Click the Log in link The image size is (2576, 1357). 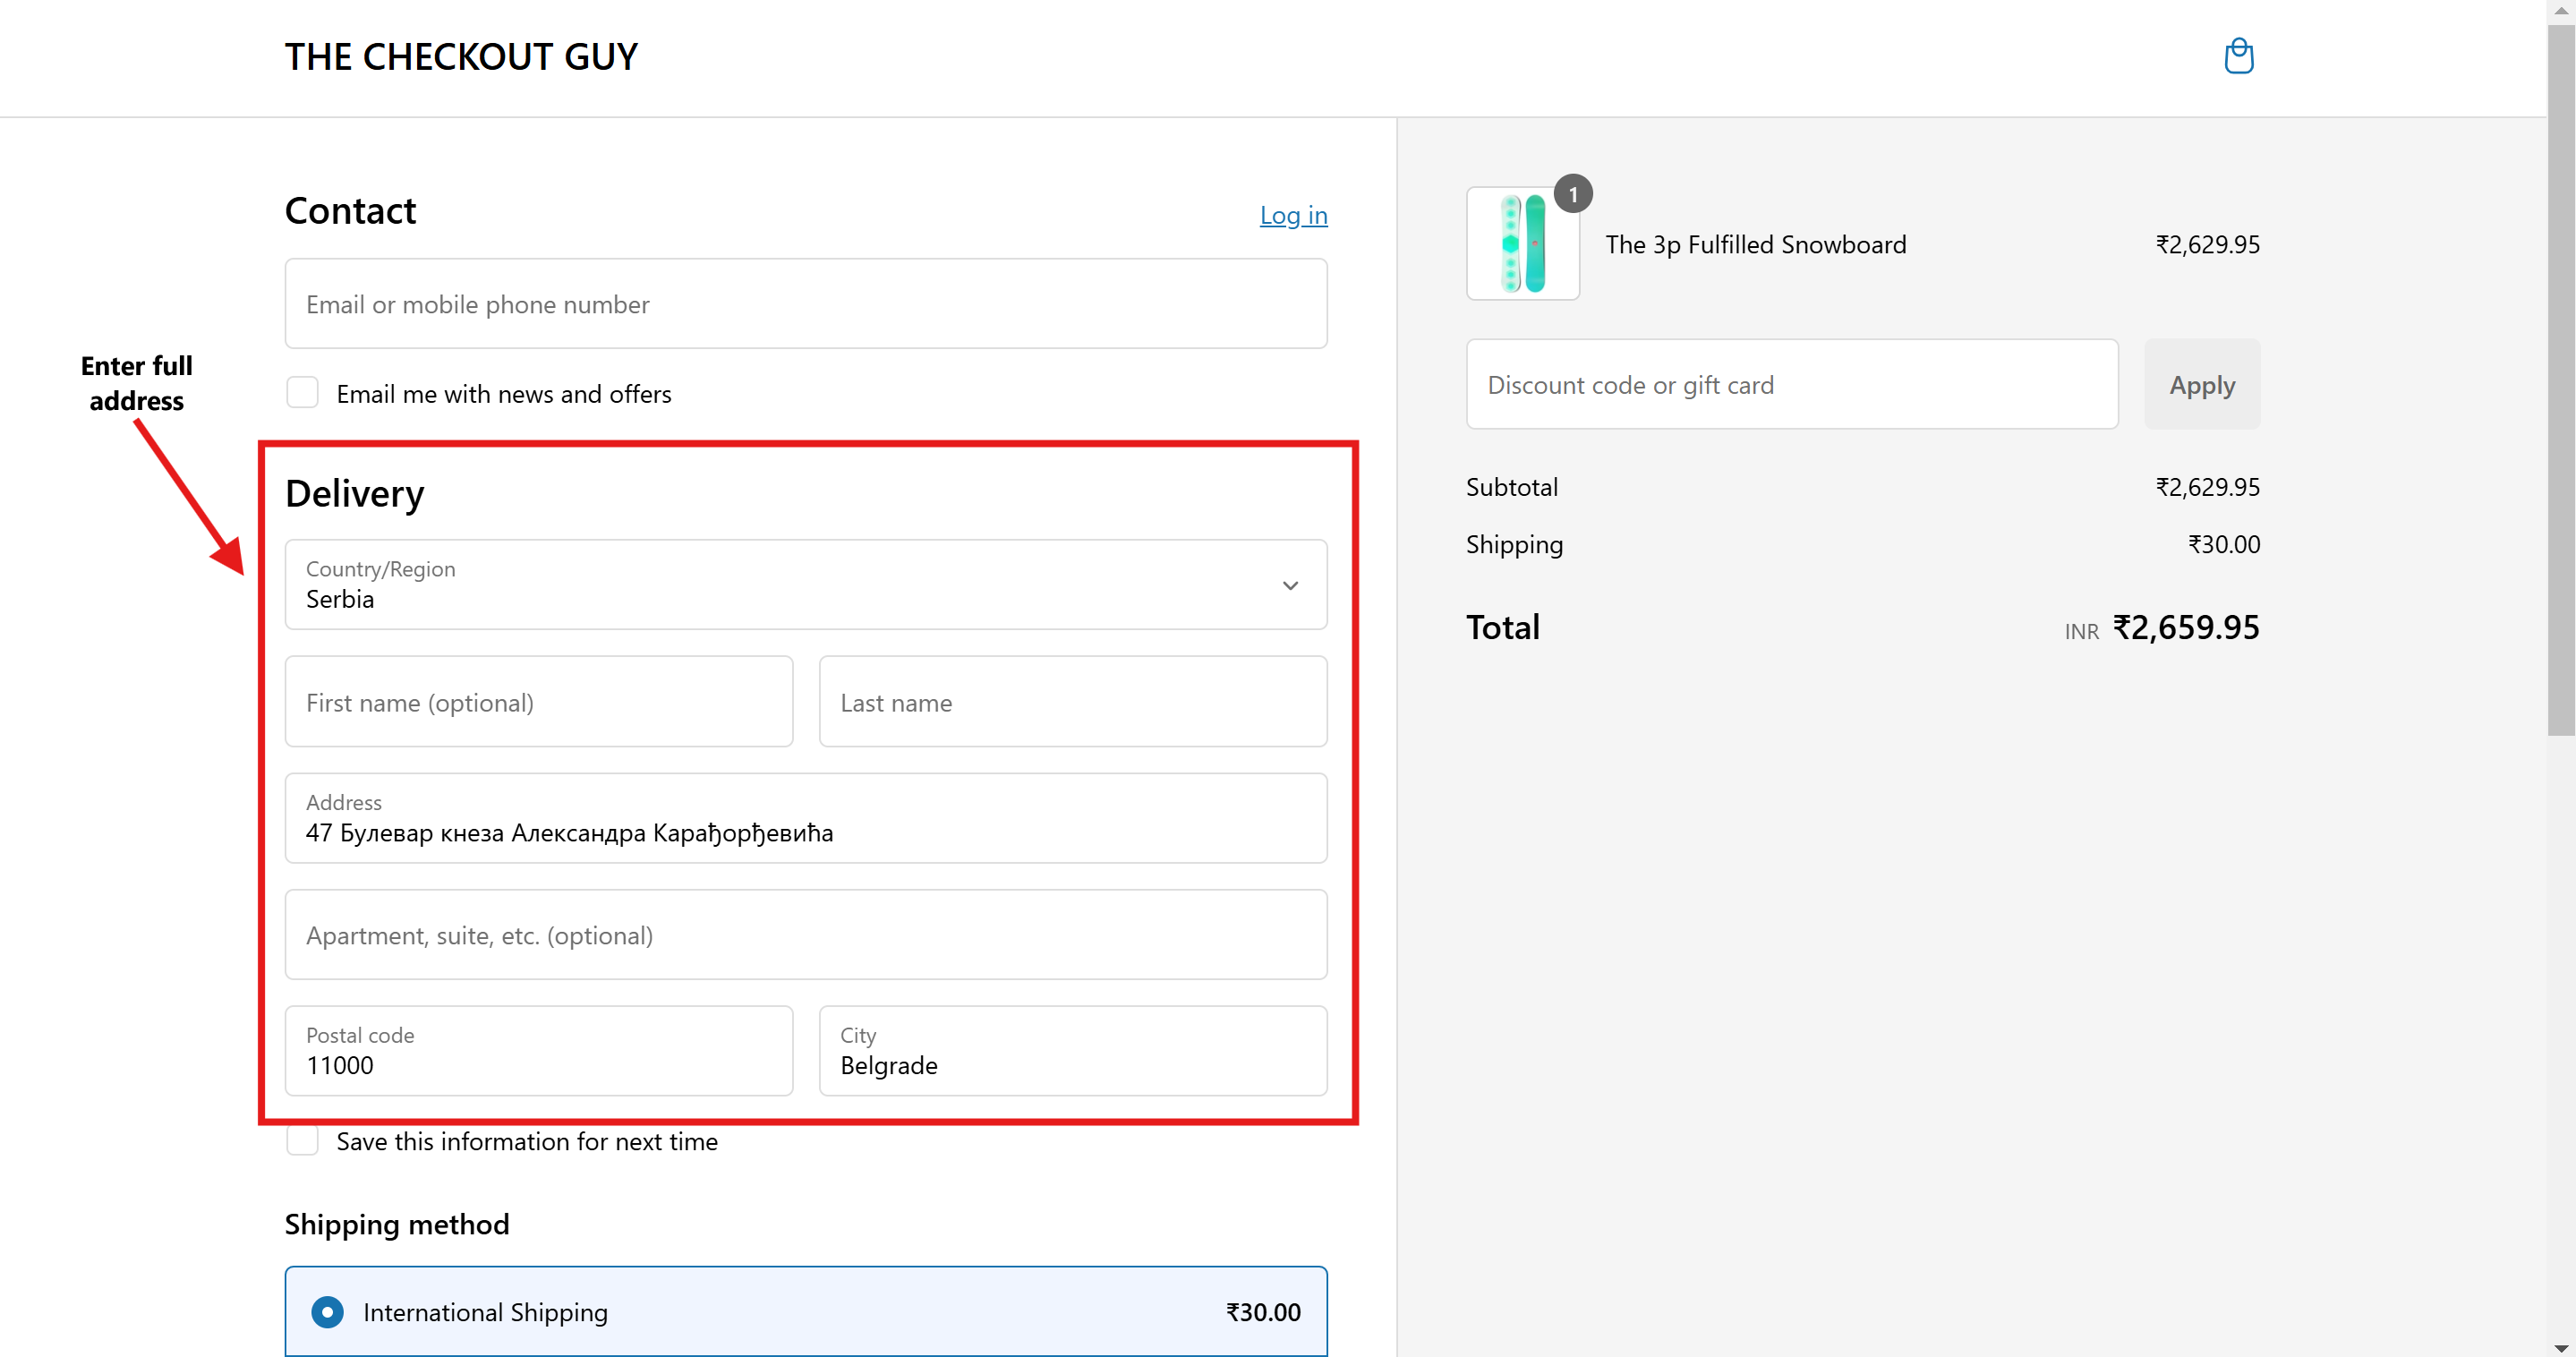(x=1293, y=215)
